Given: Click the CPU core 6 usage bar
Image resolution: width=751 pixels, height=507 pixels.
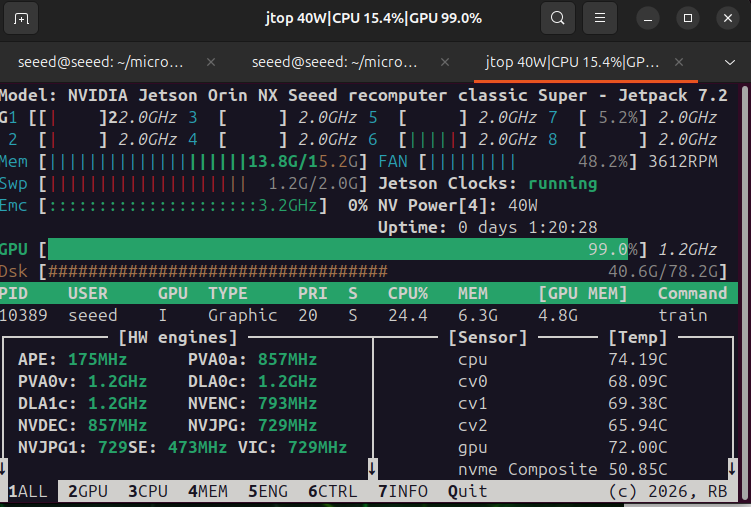Looking at the screenshot, I should [433, 140].
